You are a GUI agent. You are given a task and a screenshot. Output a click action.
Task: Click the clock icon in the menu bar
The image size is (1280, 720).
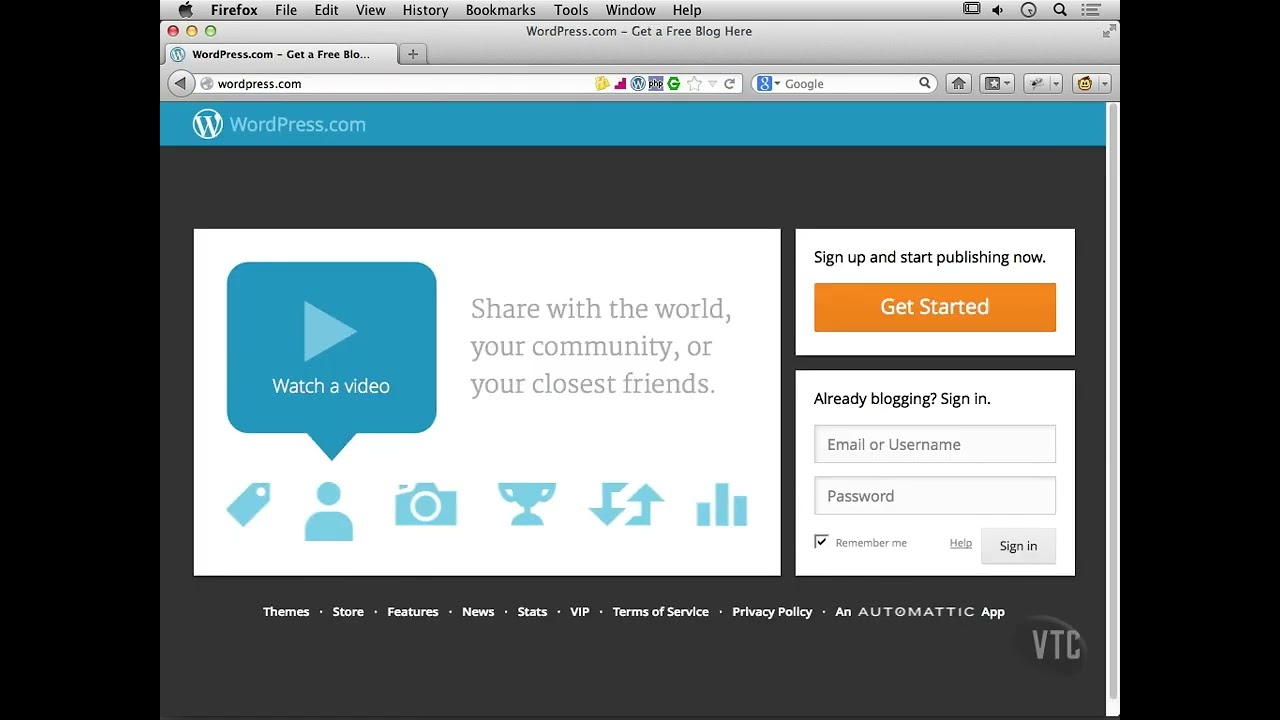(x=1028, y=10)
